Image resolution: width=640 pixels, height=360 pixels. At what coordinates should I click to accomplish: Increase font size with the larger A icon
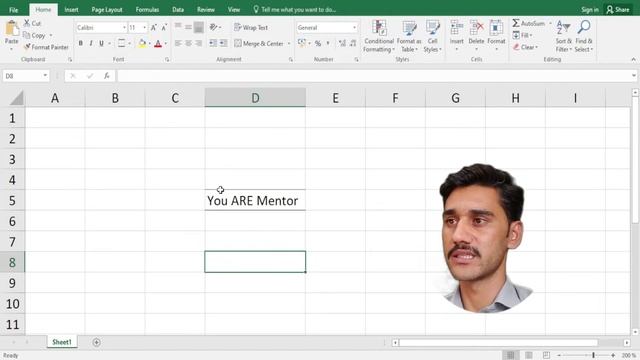pos(154,28)
